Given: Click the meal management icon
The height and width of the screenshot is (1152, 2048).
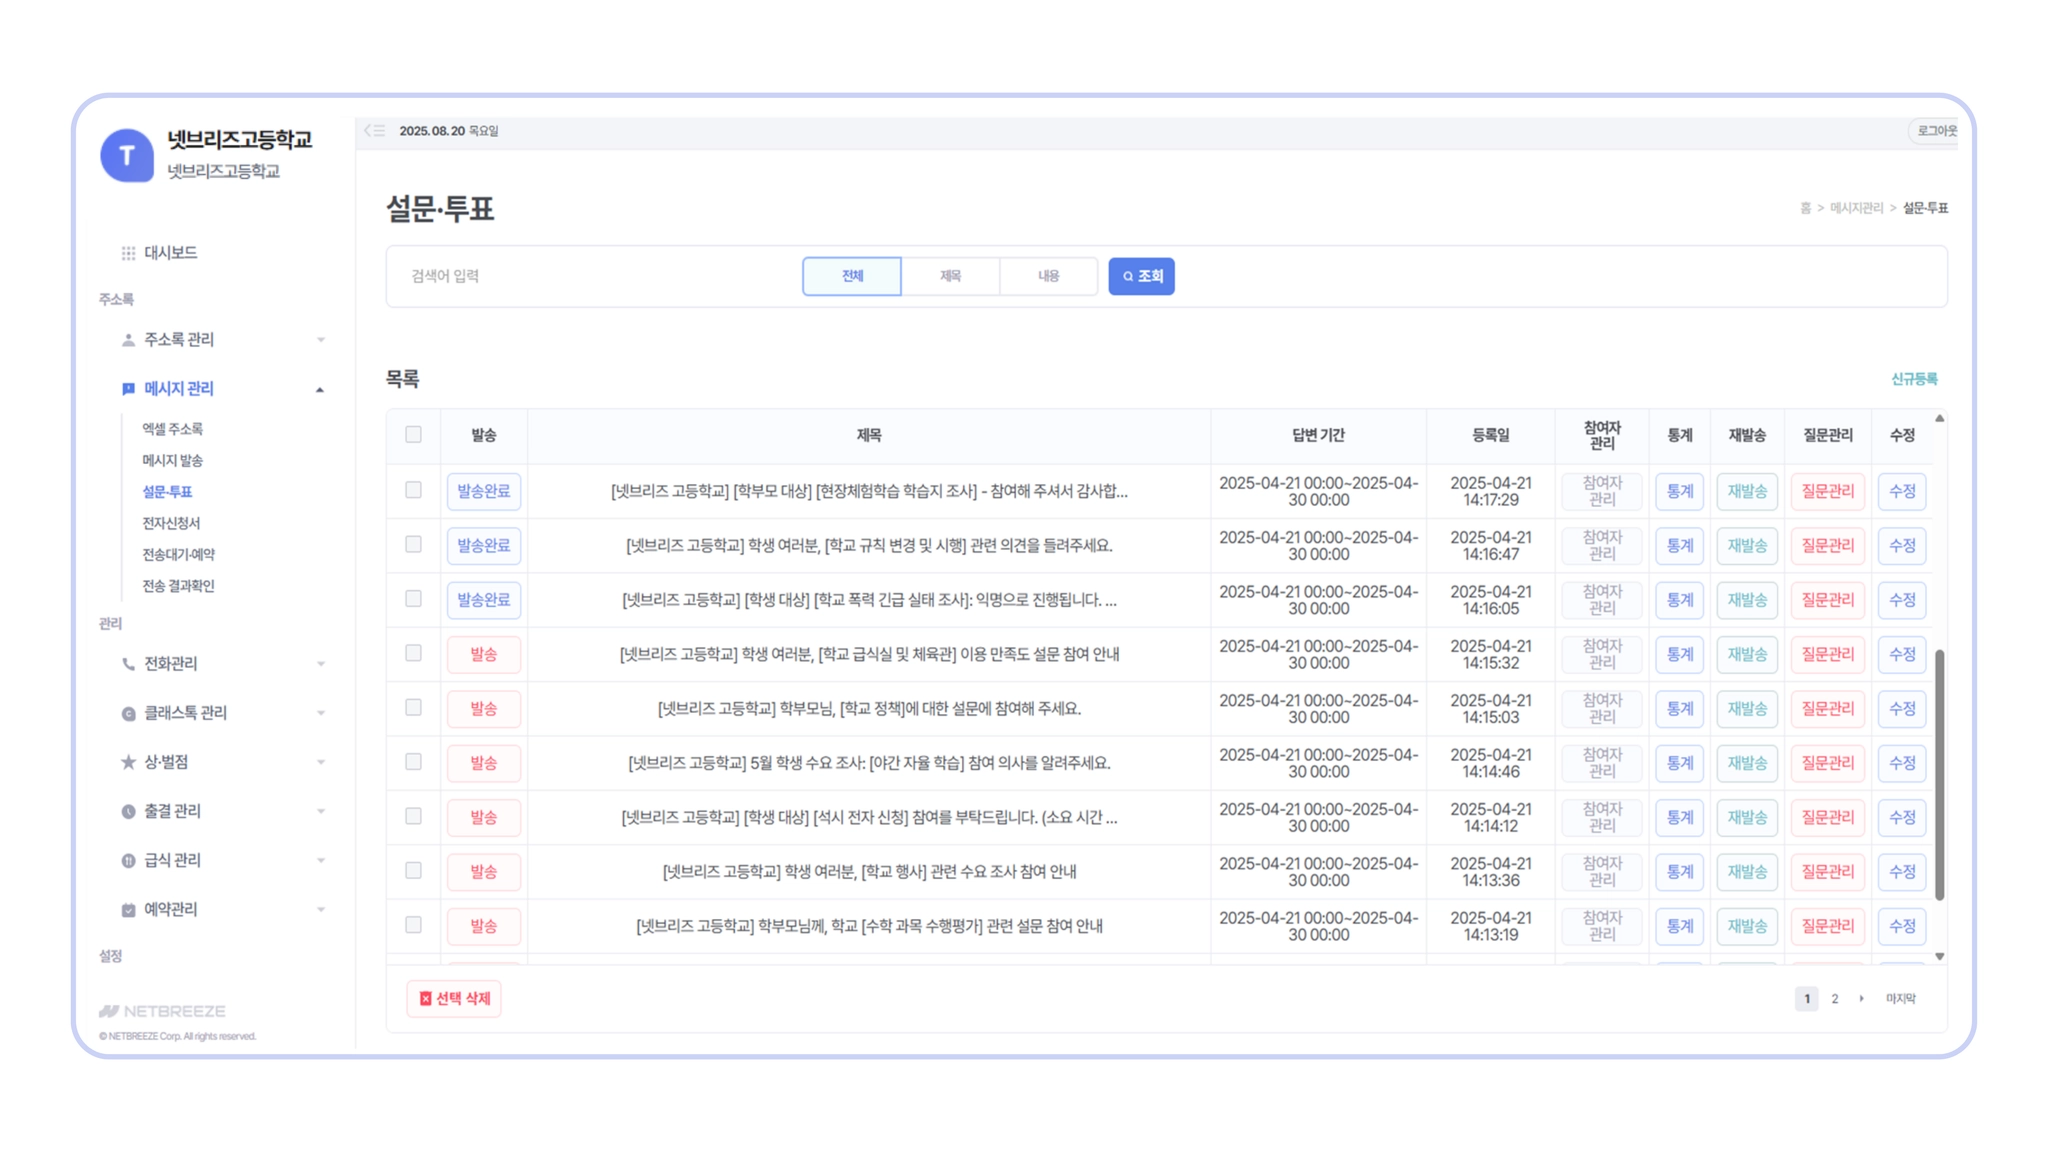Looking at the screenshot, I should pyautogui.click(x=128, y=860).
